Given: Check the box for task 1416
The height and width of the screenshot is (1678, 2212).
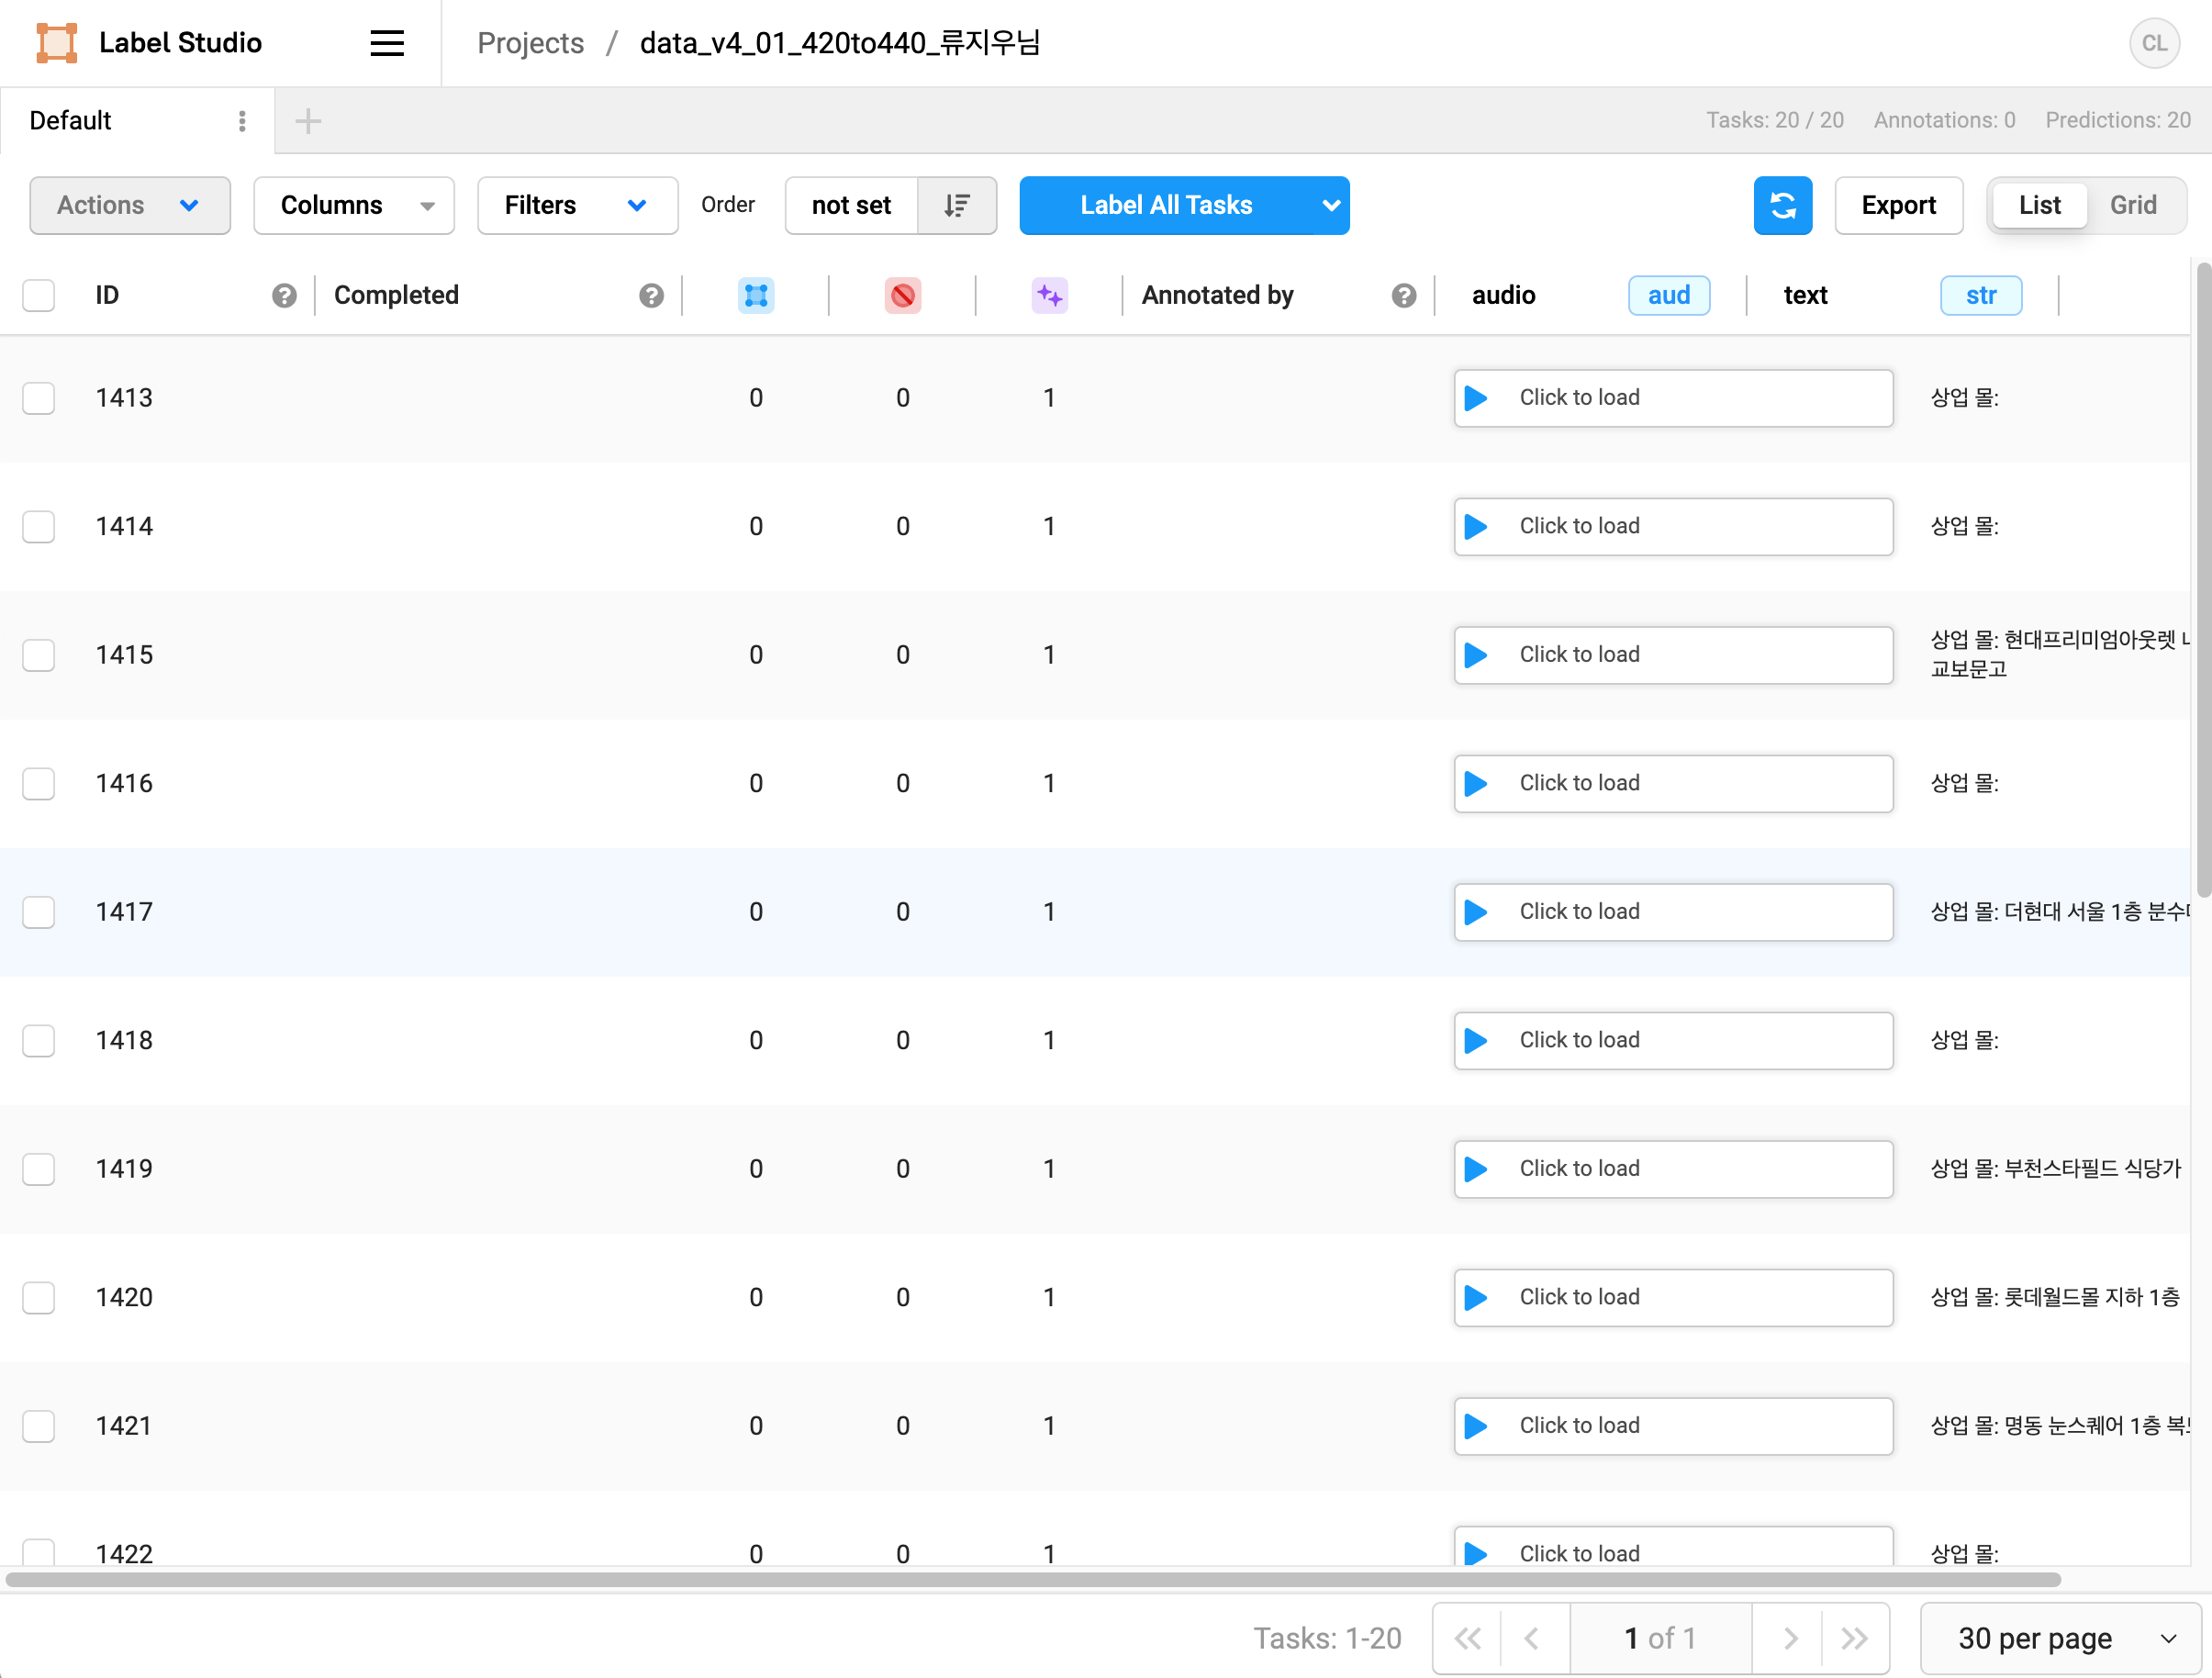Looking at the screenshot, I should point(39,783).
